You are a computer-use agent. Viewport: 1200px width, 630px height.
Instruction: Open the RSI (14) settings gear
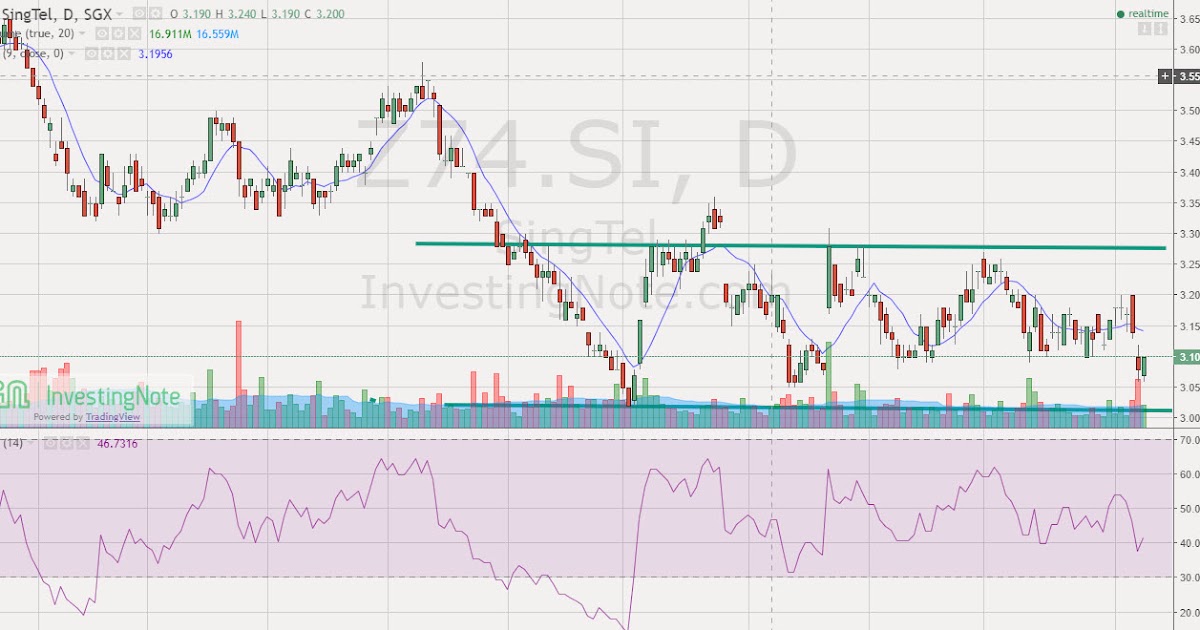point(66,443)
